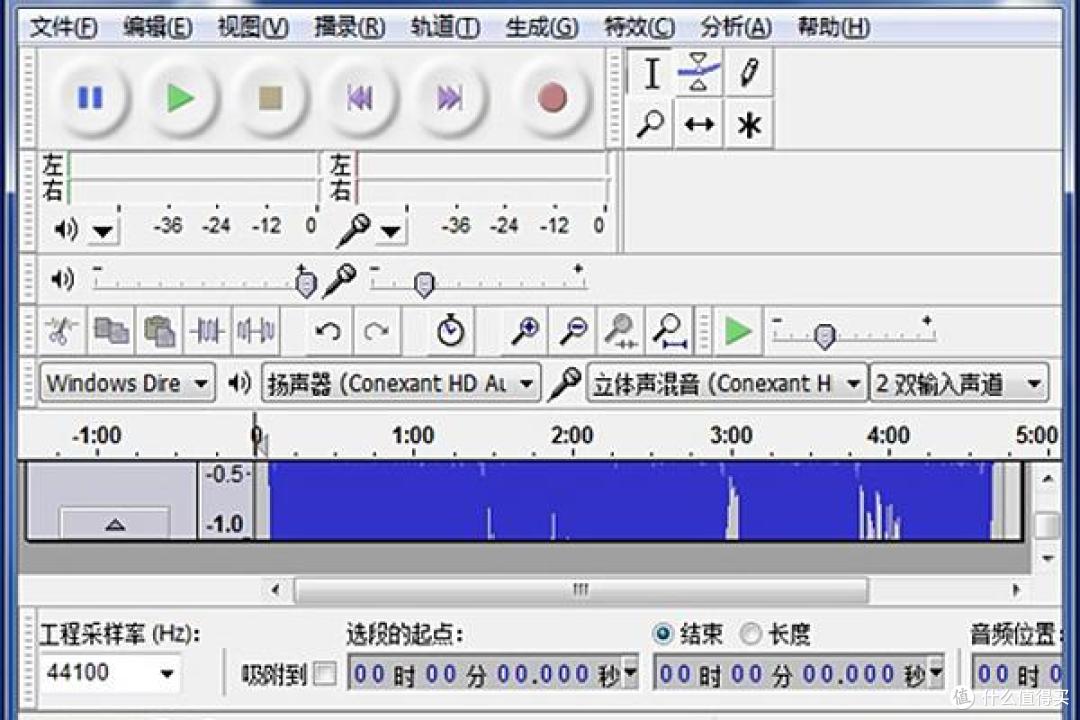
Task: Open the 帮助 menu
Action: coord(833,28)
